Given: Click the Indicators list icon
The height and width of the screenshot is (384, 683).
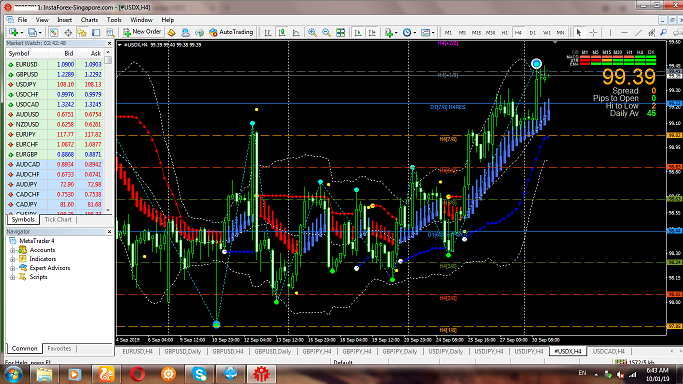Looking at the screenshot, I should (388, 33).
